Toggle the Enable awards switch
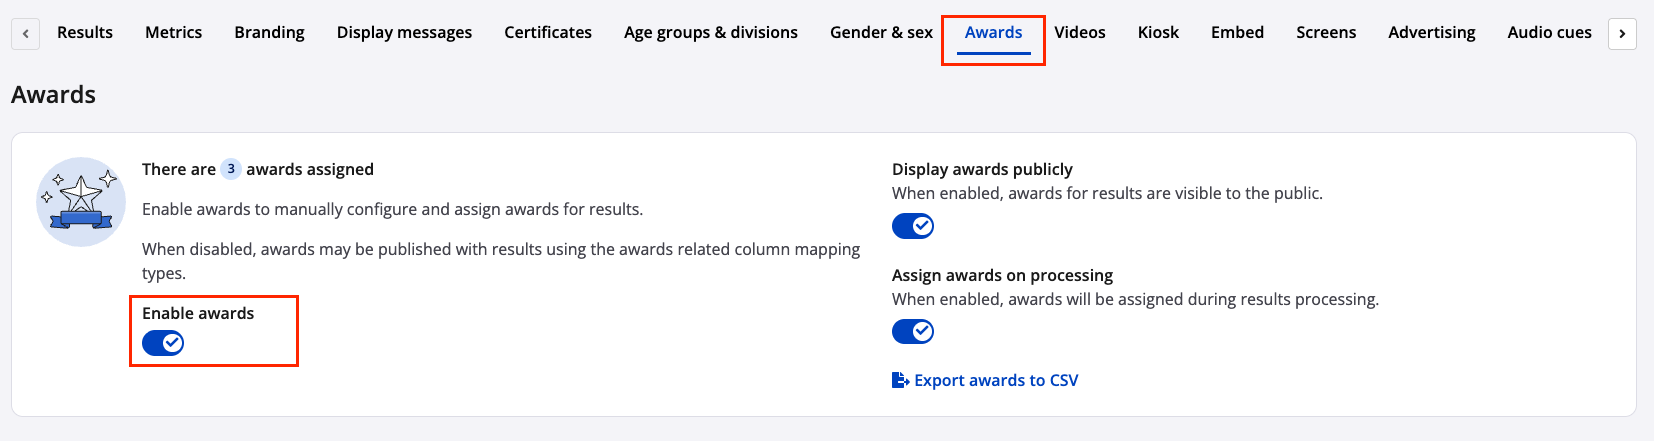The image size is (1654, 441). [163, 343]
